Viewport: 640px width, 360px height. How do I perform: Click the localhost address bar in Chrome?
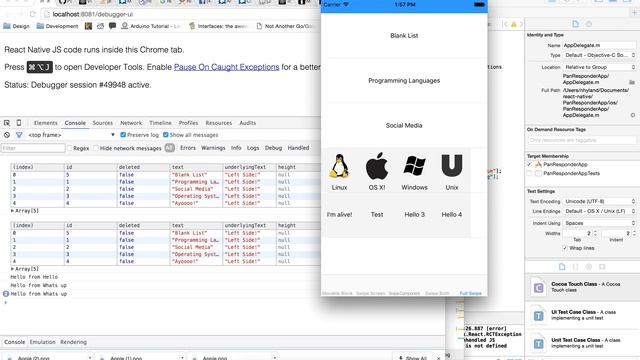[x=180, y=14]
